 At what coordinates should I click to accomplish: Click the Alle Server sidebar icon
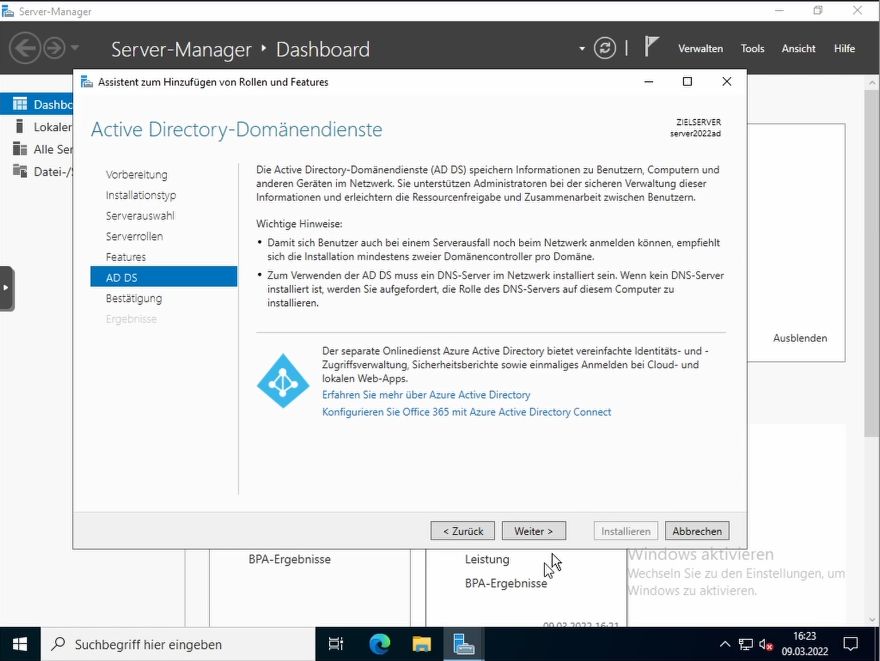(20, 149)
